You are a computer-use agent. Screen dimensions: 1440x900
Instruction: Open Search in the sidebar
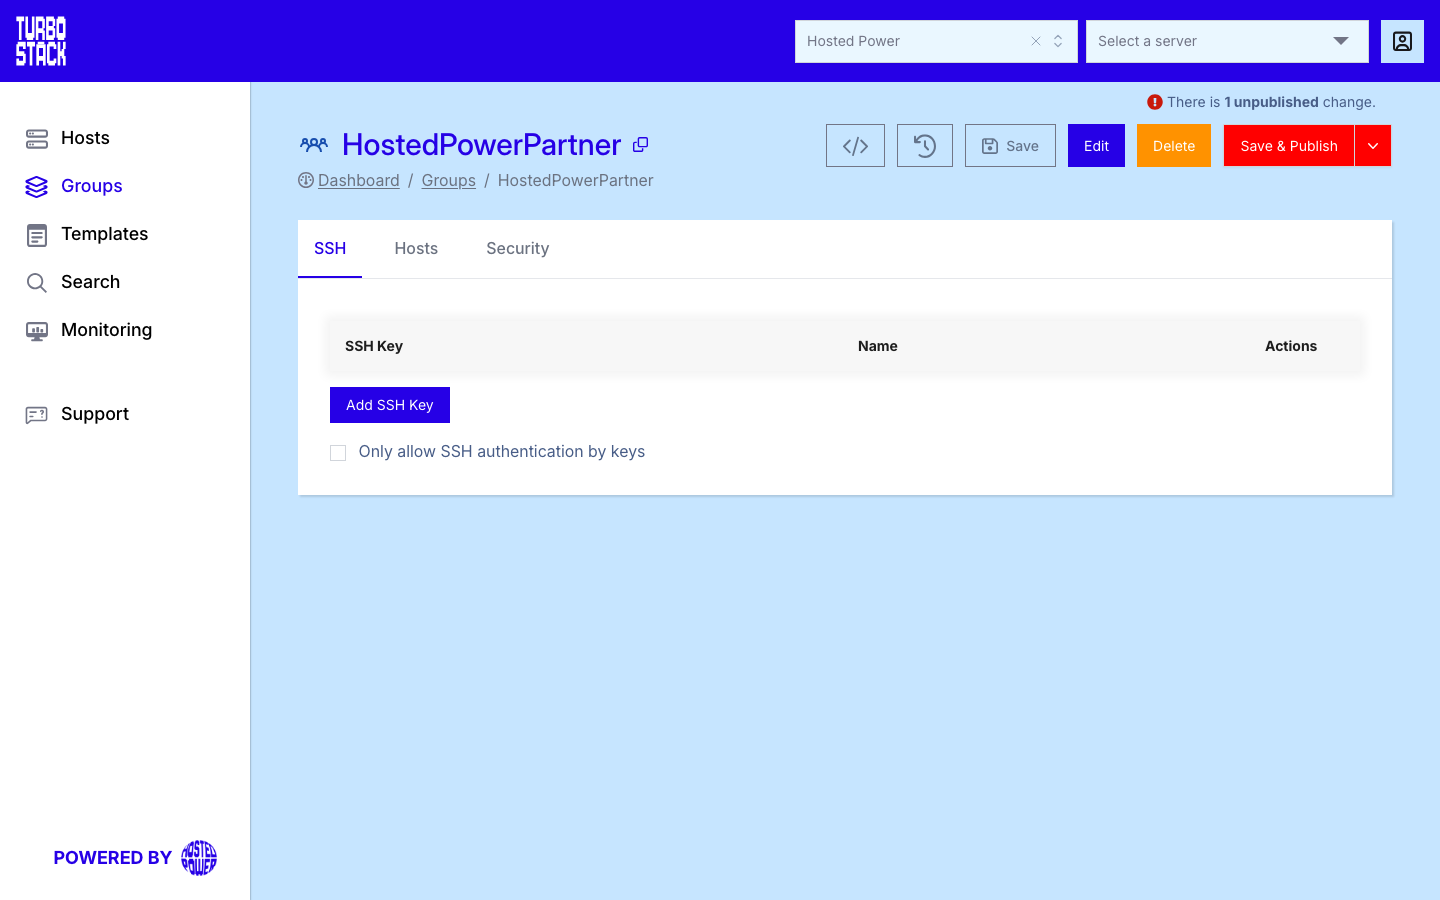coord(72,282)
